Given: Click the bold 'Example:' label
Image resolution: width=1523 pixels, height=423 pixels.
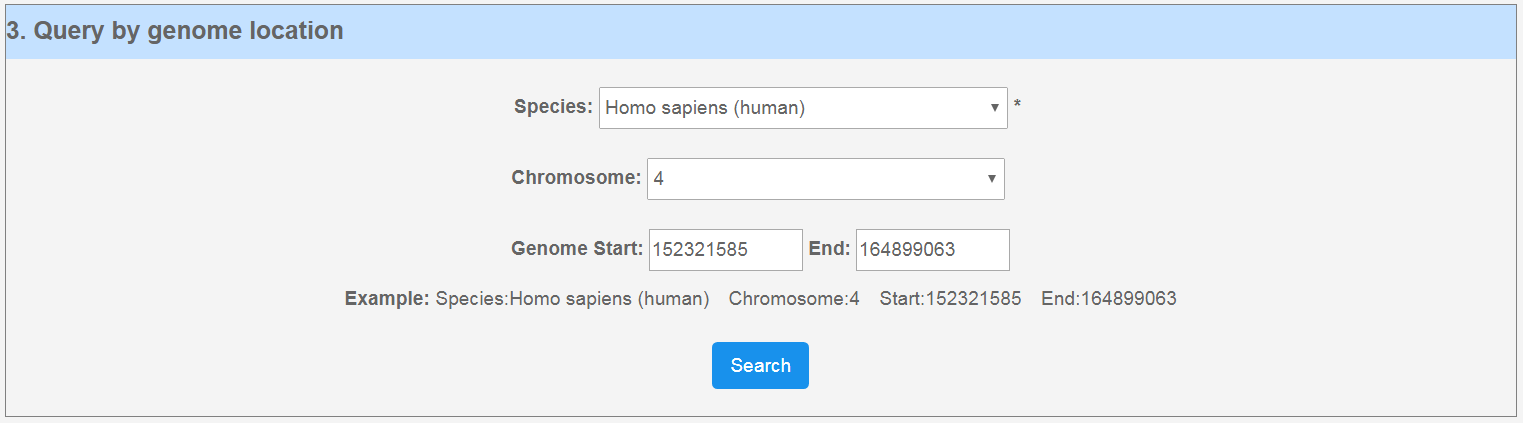Looking at the screenshot, I should point(387,298).
